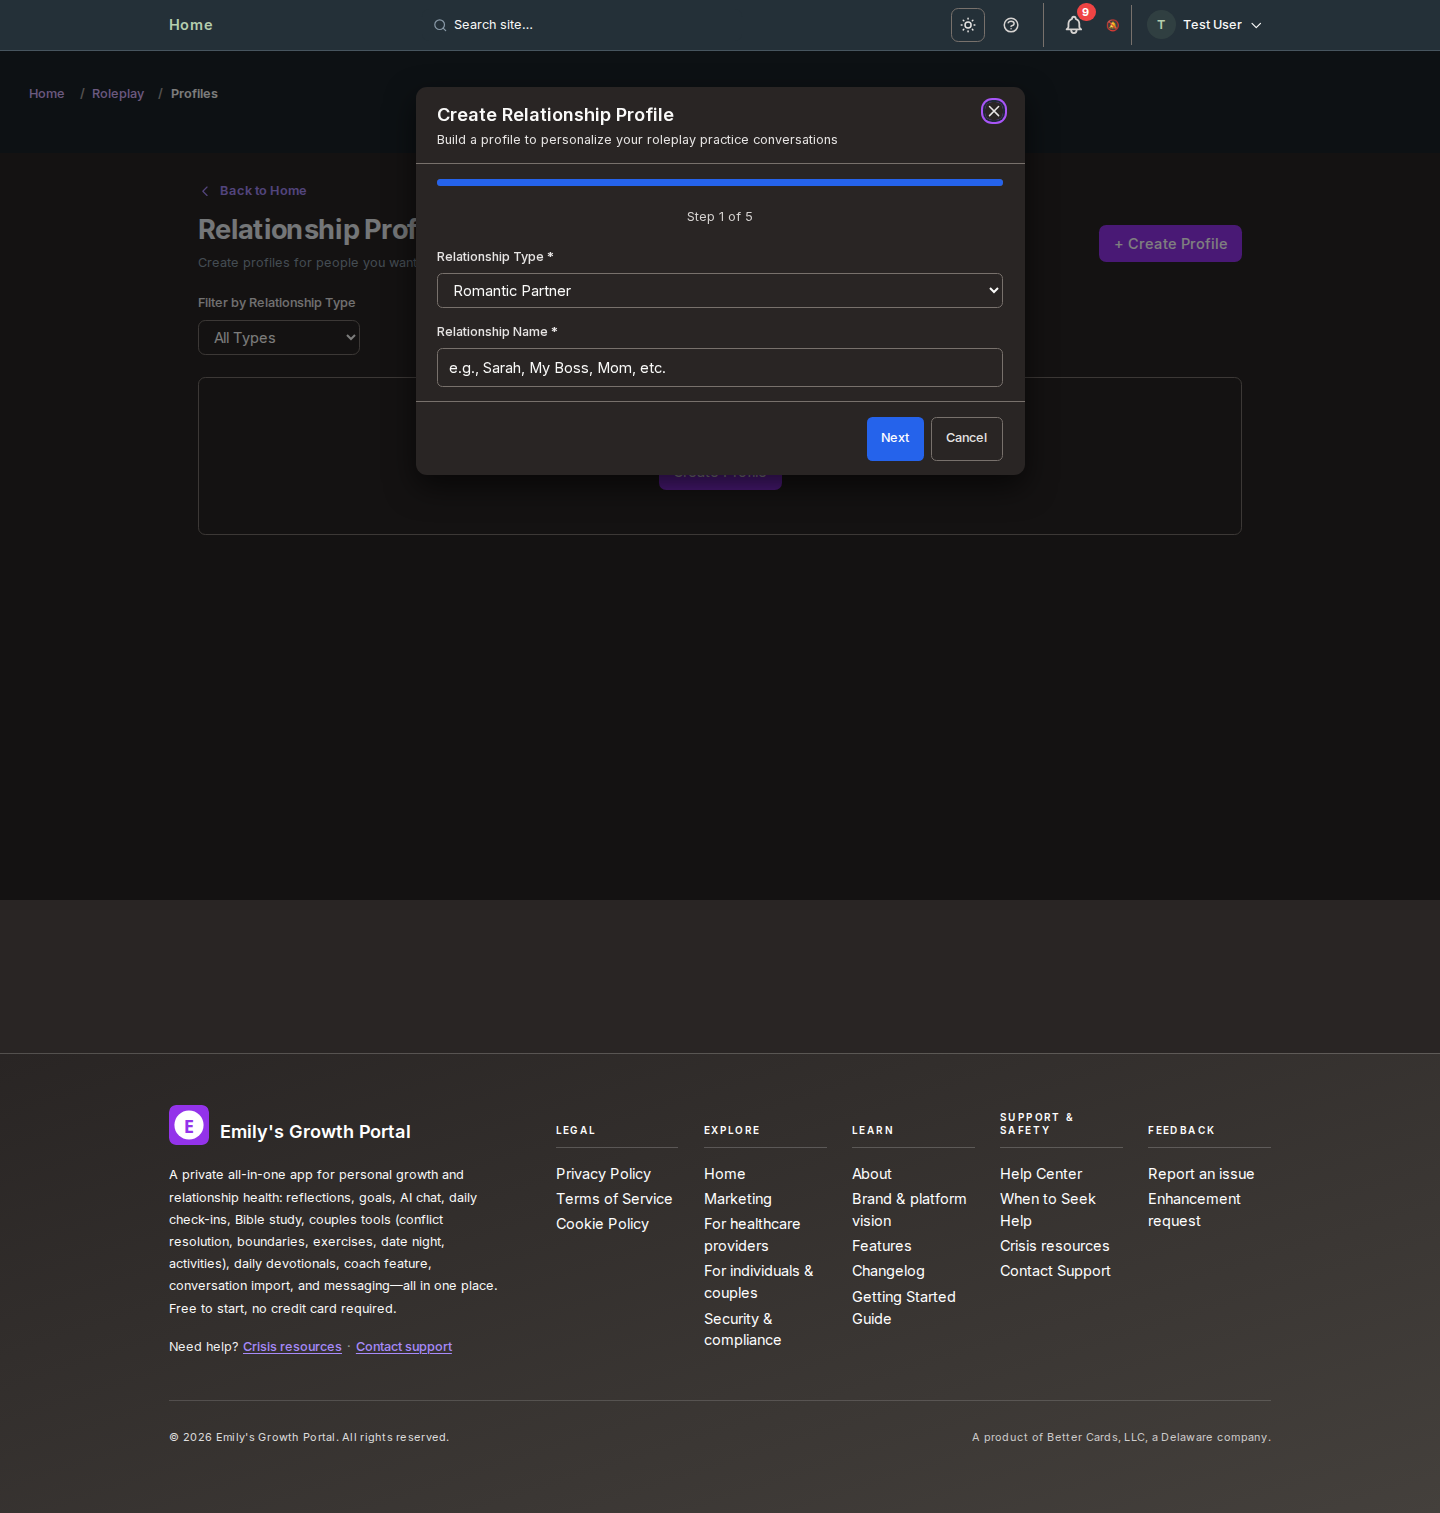Click the Next button
The image size is (1440, 1513).
[894, 438]
